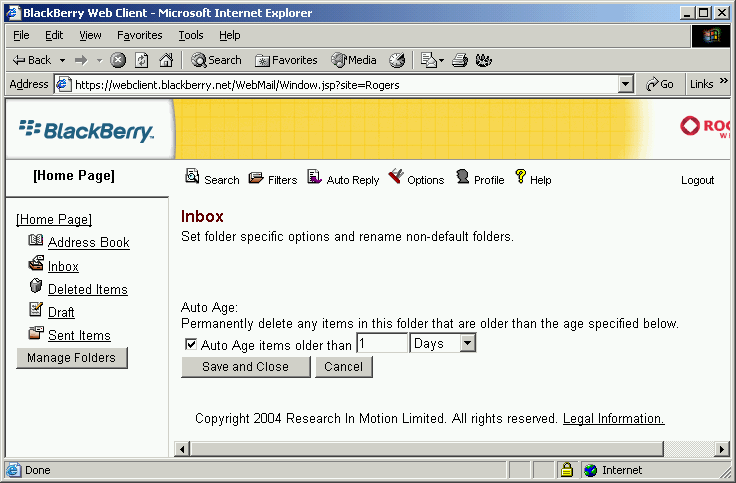Viewport: 736px width, 483px height.
Task: Click the yellow question mark Help icon
Action: 520,176
